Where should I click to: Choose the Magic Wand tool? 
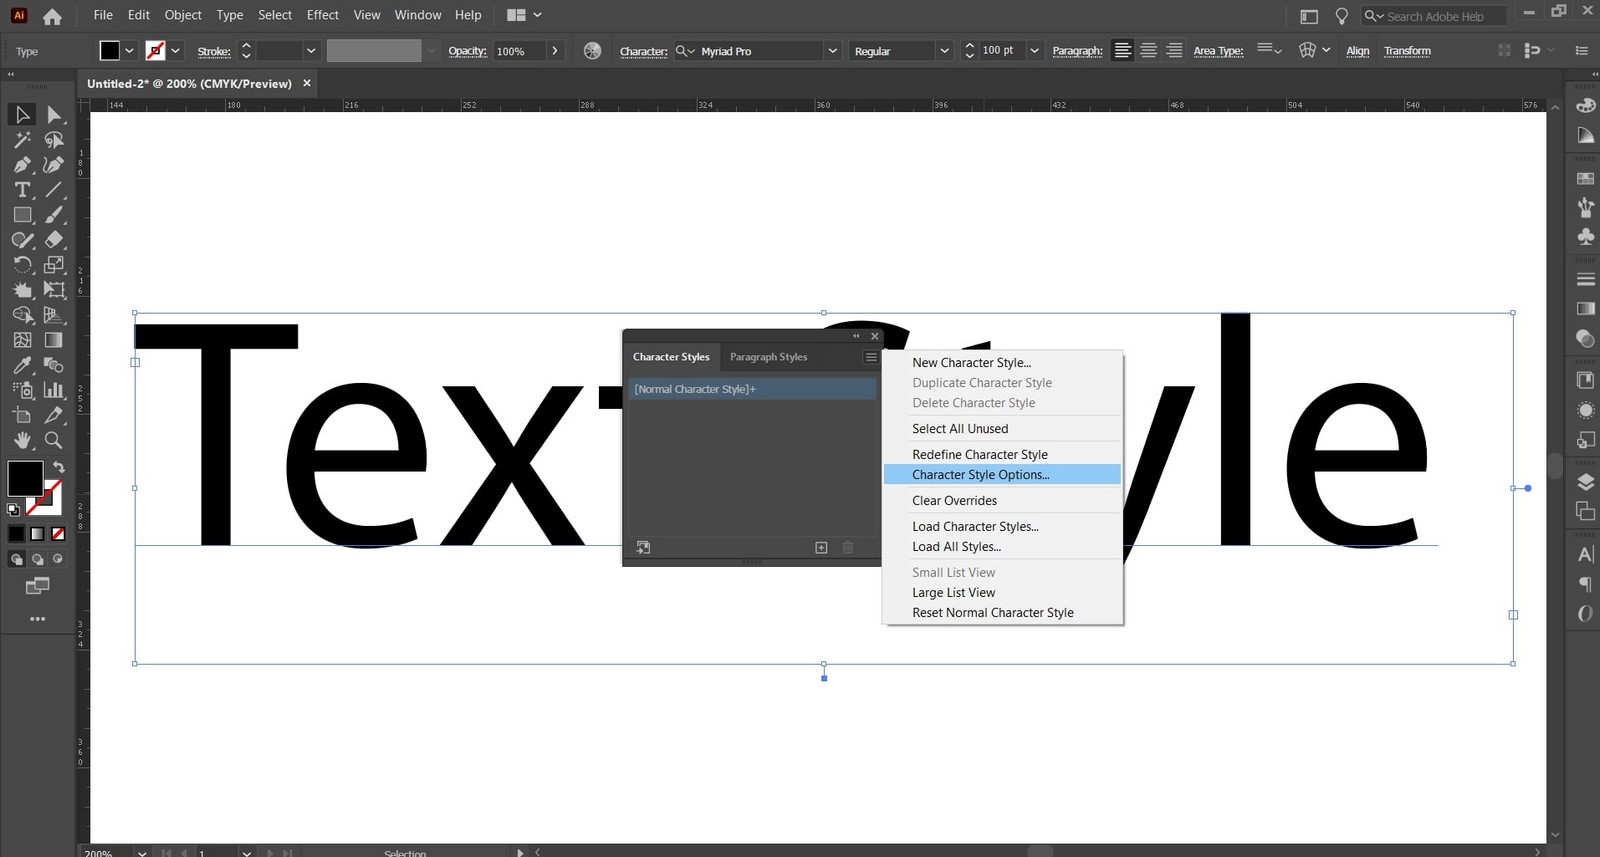coord(22,140)
